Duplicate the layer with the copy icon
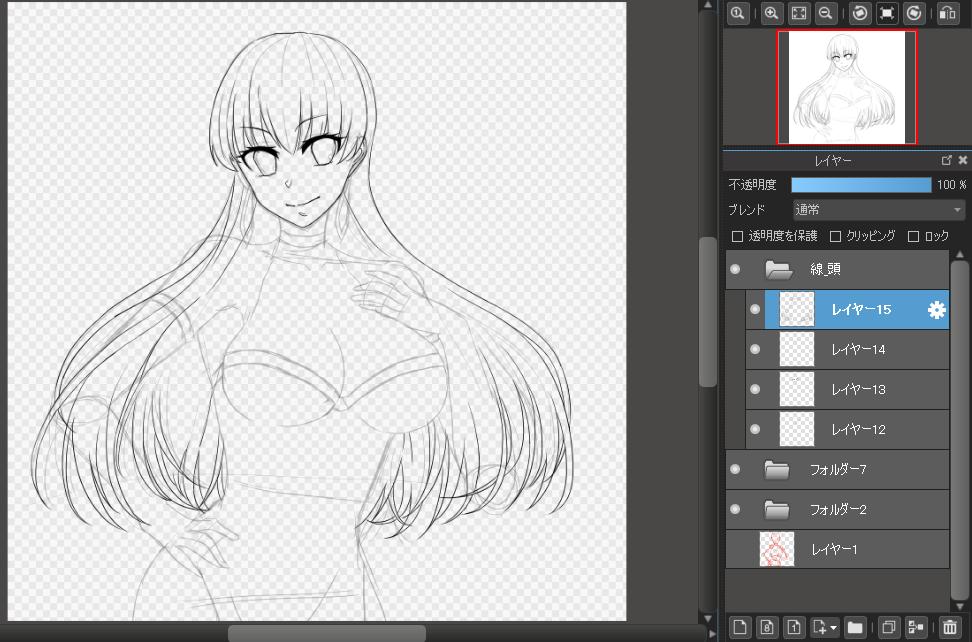Viewport: 972px width, 642px height. [887, 627]
